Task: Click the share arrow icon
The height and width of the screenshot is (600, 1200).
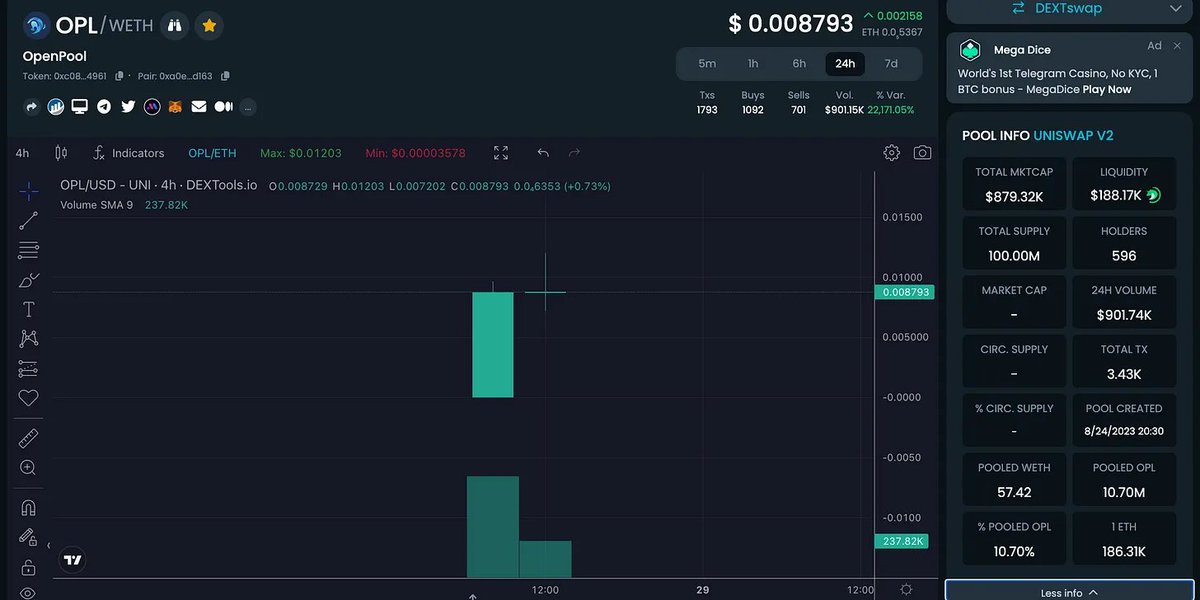Action: (x=31, y=106)
